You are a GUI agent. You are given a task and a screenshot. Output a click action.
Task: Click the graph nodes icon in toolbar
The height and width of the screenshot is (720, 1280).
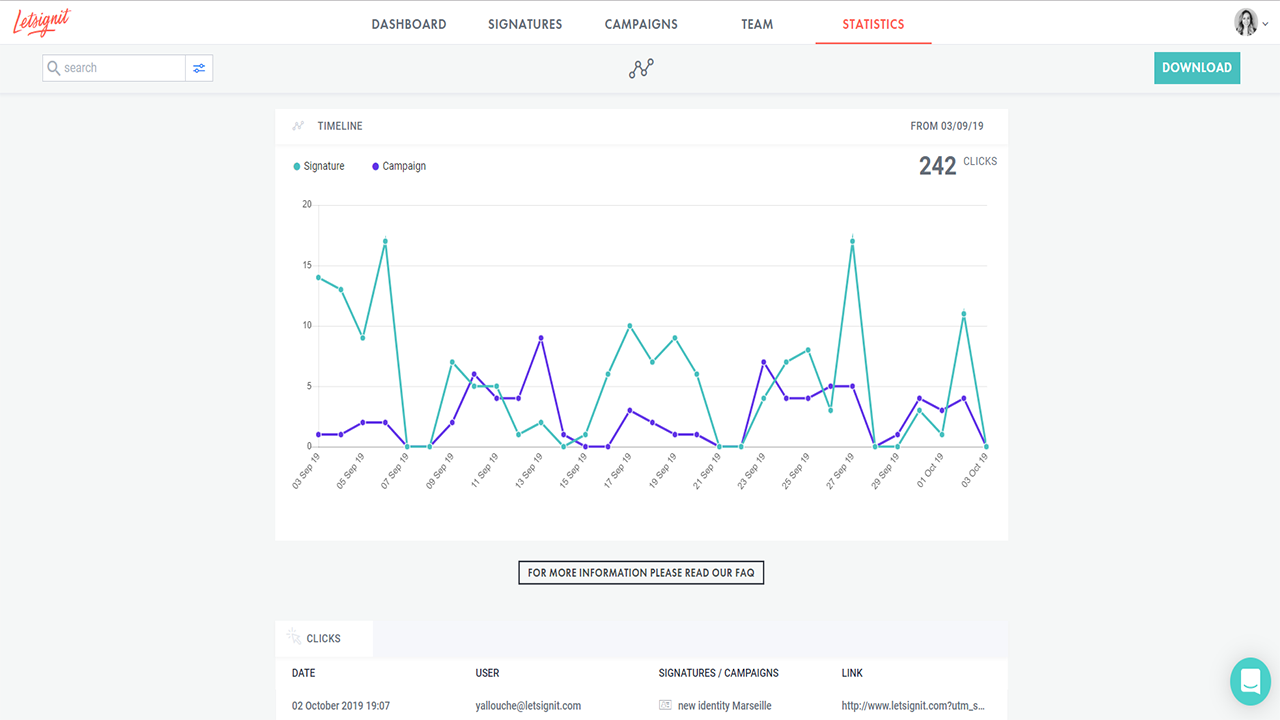pyautogui.click(x=641, y=68)
